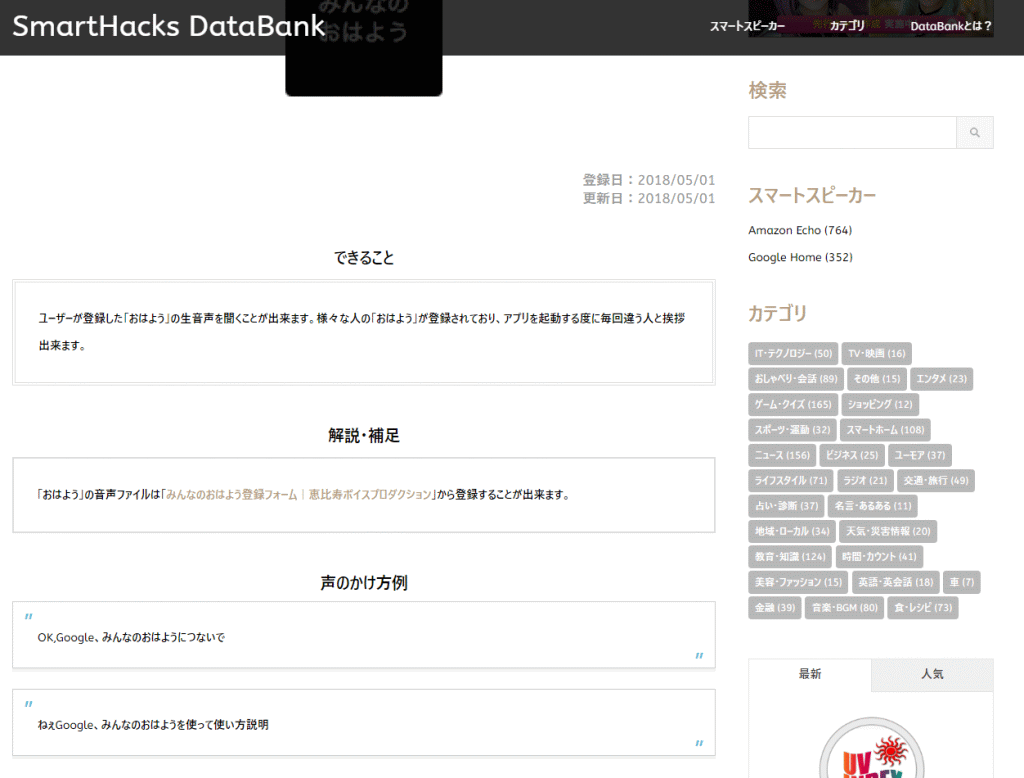Follow みんなのおはよう登録フォーム link
The width and height of the screenshot is (1024, 778).
coord(299,494)
